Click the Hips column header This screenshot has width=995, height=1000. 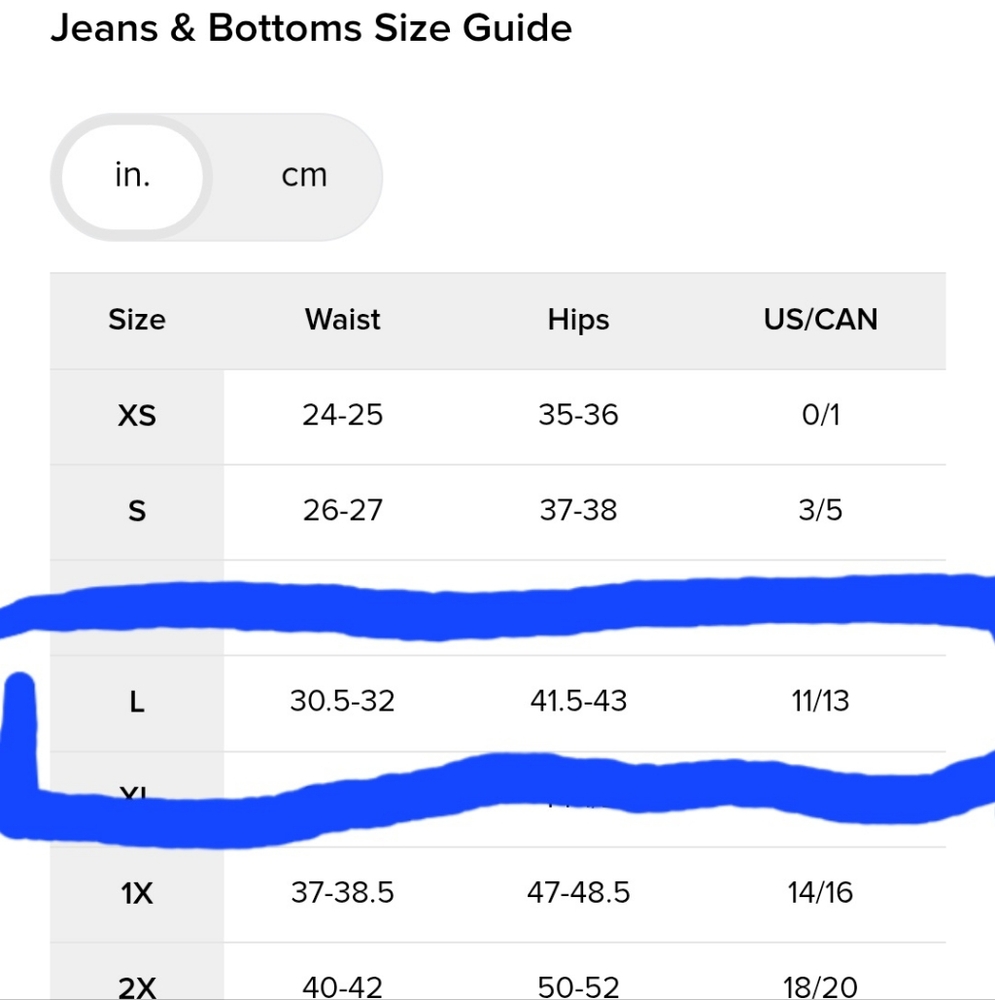coord(578,320)
